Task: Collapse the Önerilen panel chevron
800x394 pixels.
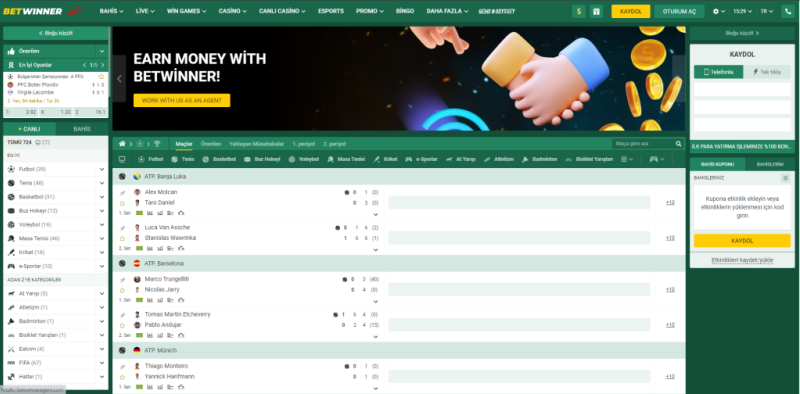Action: 102,51
